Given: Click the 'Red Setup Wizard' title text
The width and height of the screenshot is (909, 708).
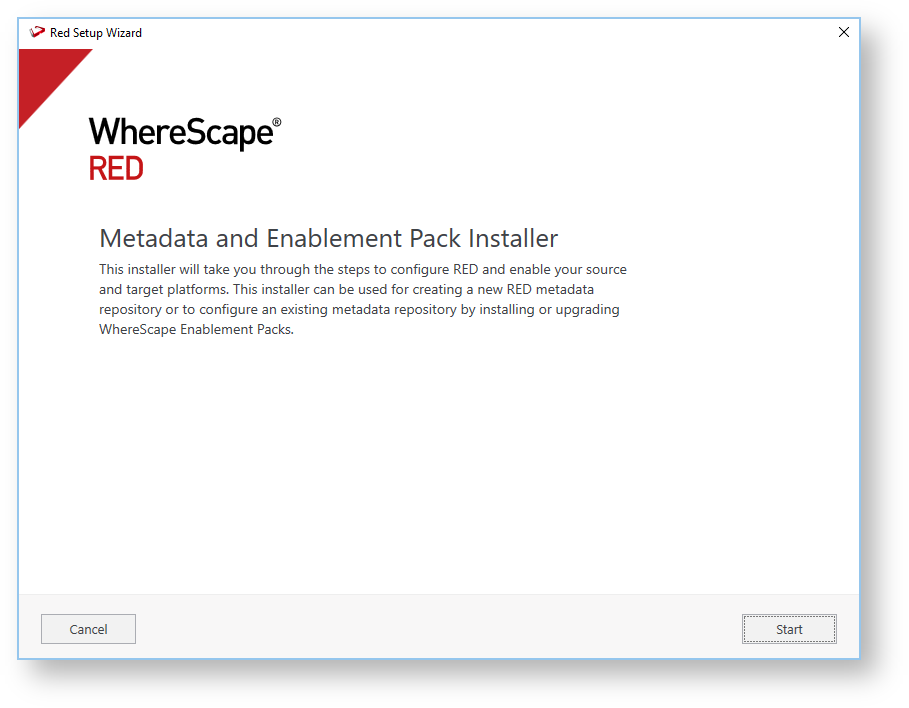Looking at the screenshot, I should point(96,32).
